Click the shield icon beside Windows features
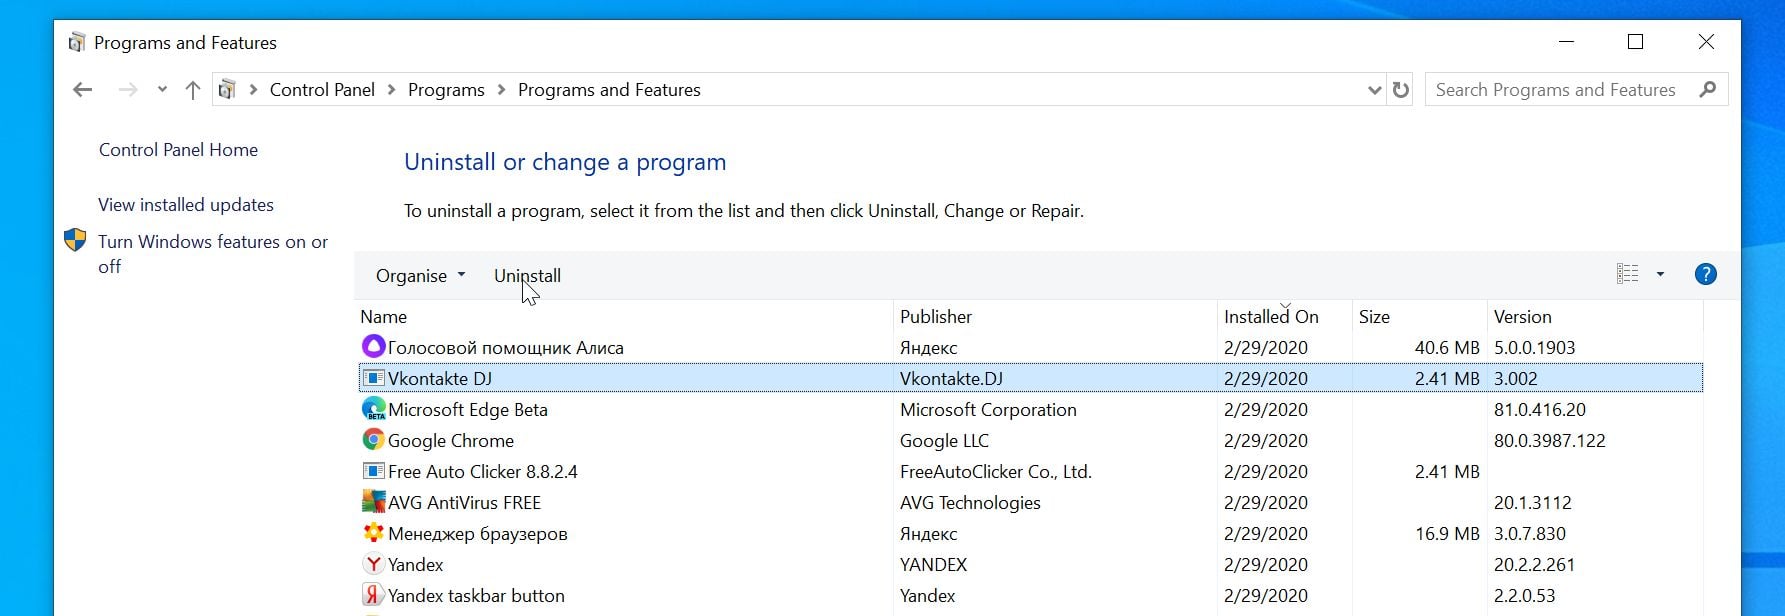 pyautogui.click(x=75, y=240)
